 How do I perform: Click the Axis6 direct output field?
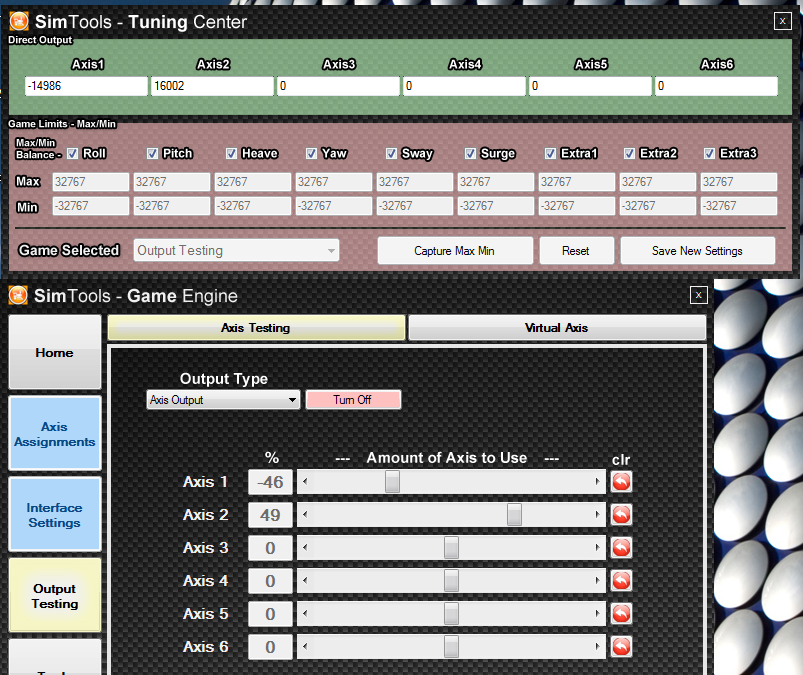pos(716,86)
